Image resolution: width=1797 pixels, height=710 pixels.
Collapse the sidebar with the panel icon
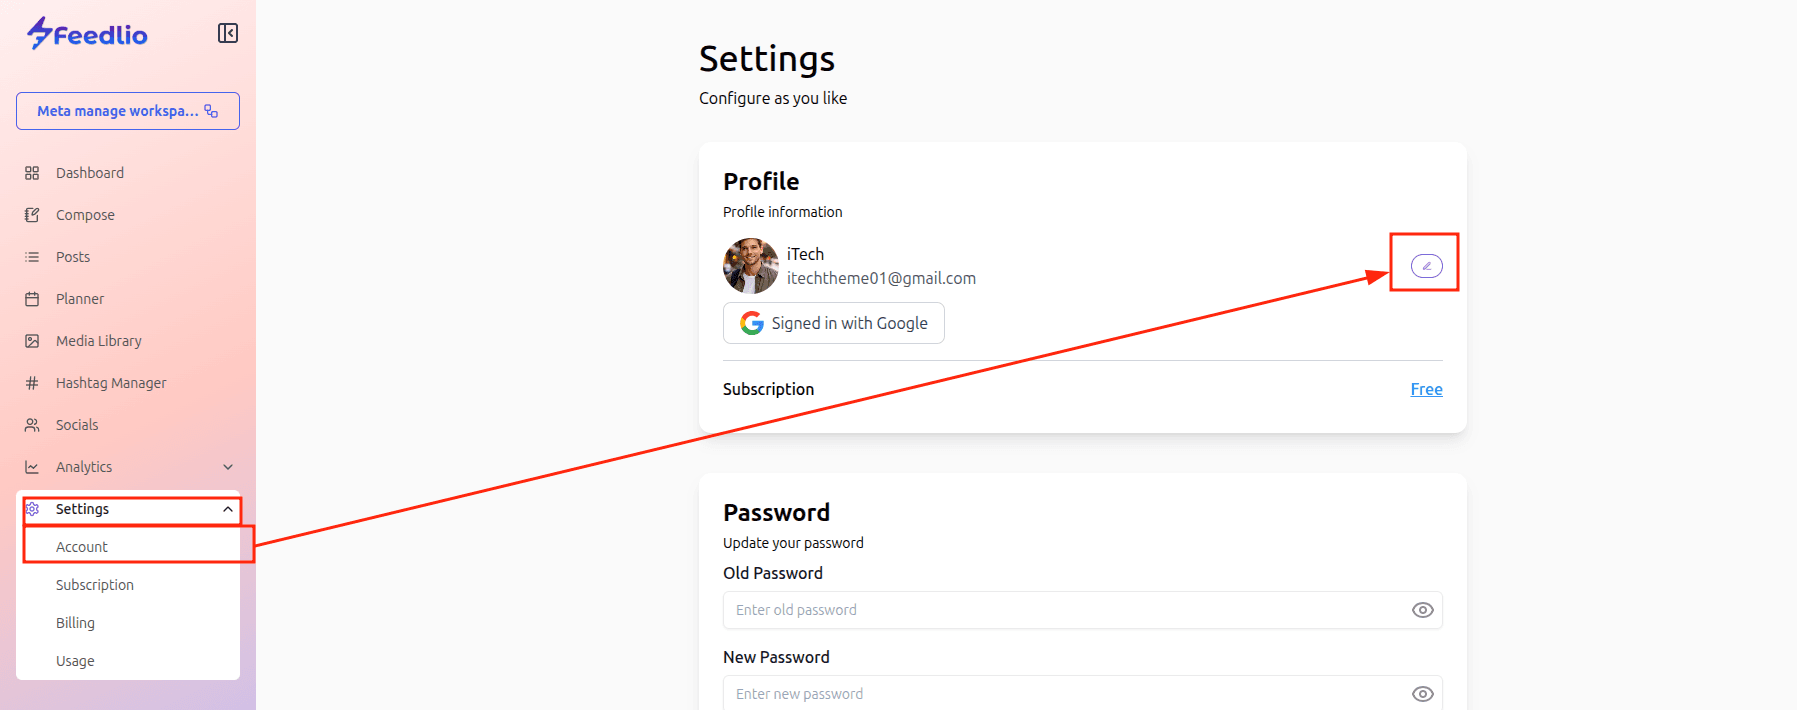click(x=228, y=34)
